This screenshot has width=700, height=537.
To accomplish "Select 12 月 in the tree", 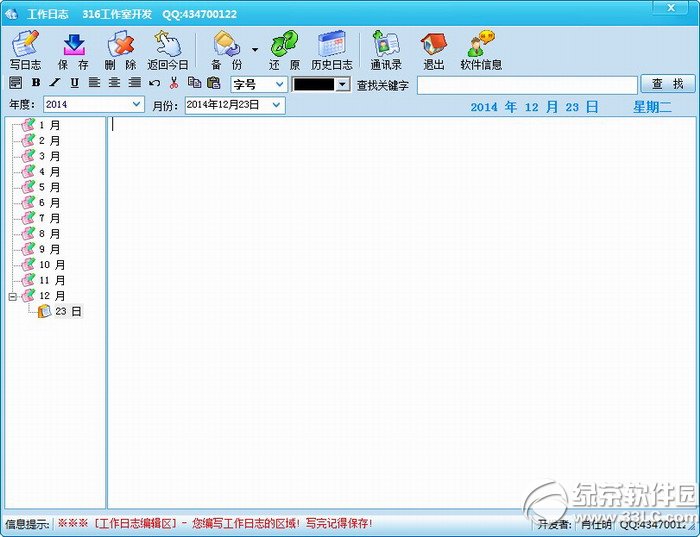I will (44, 296).
